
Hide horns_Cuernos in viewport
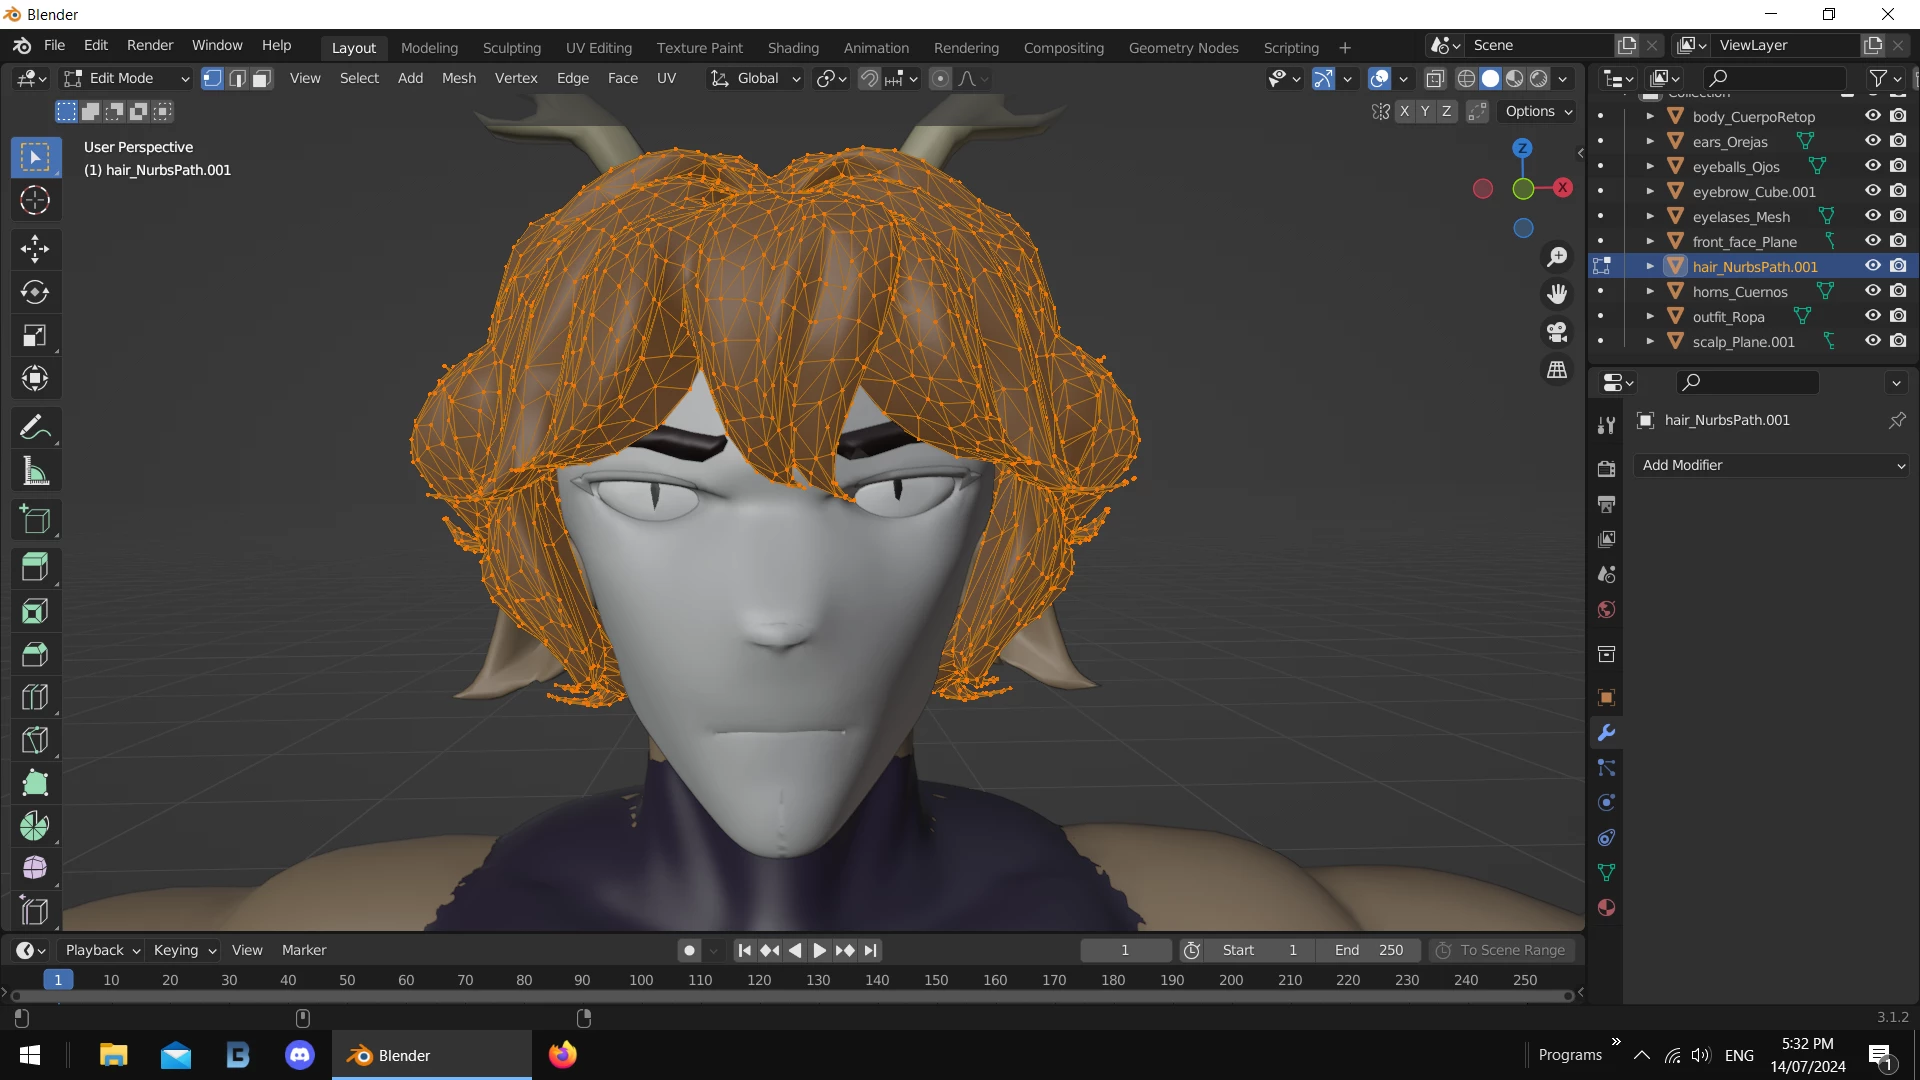tap(1873, 291)
